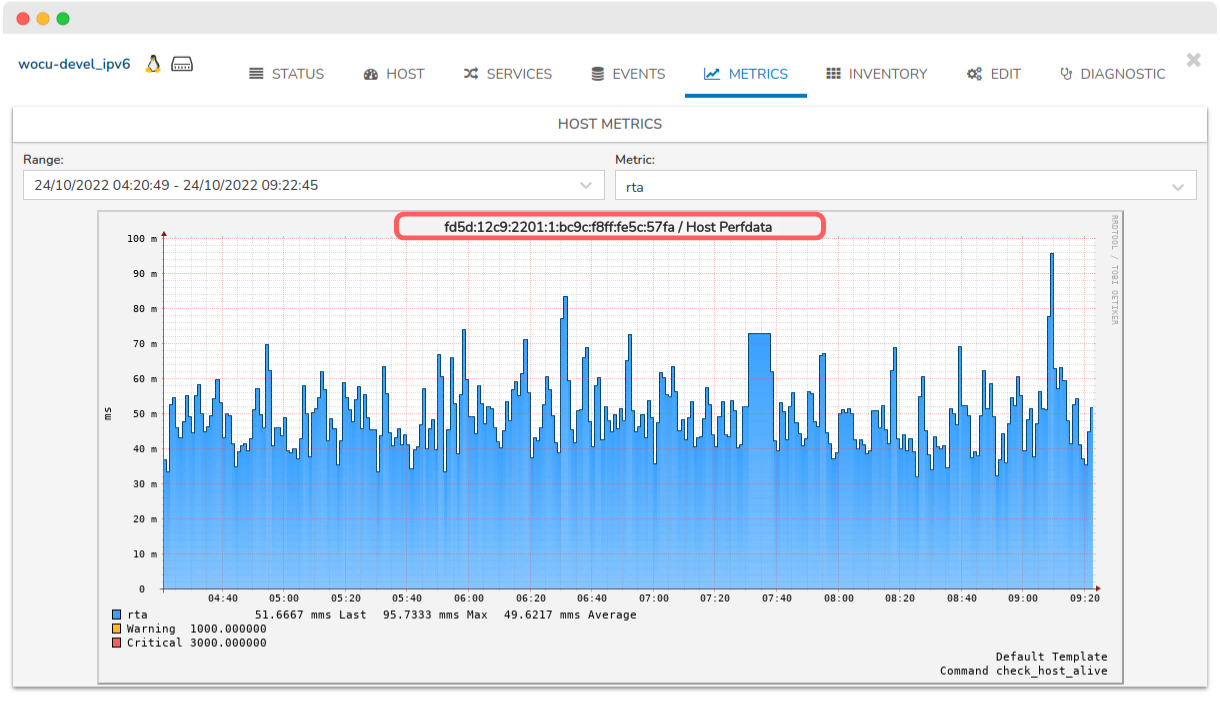Open the Metric dropdown showing rta
Screen dimensions: 1220x713
(x=906, y=185)
